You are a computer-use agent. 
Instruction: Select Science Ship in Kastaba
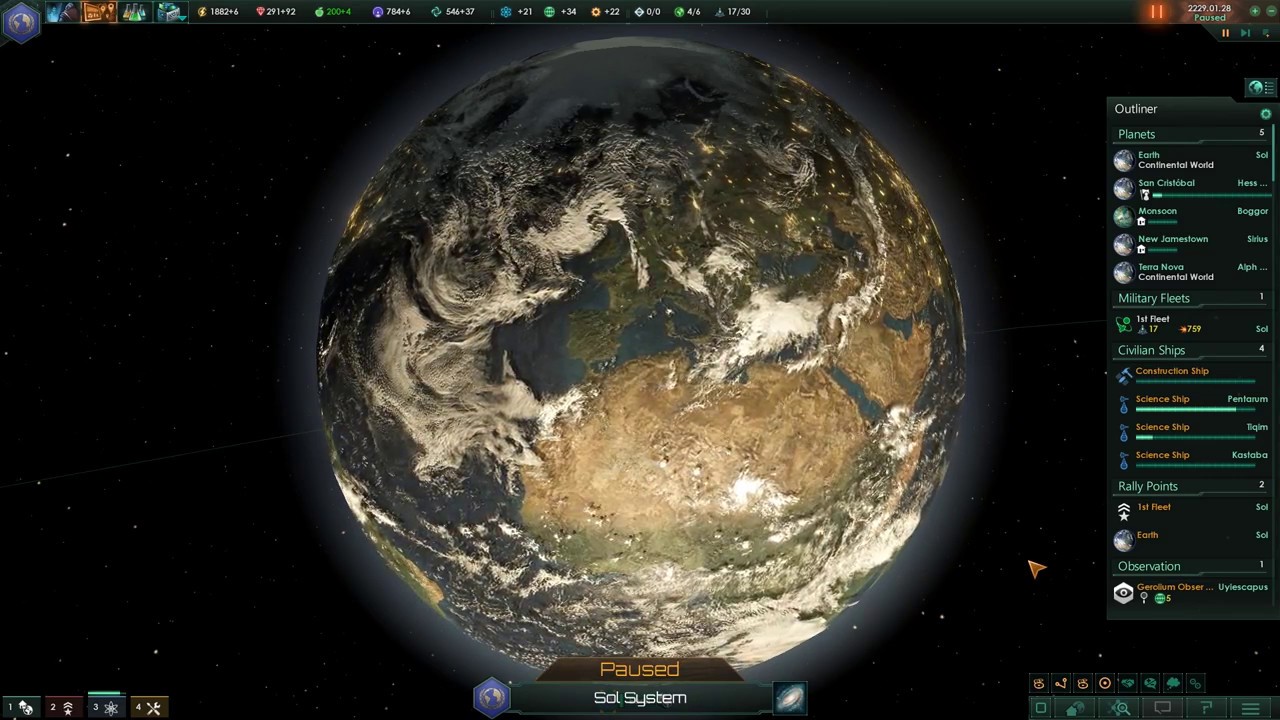(x=1191, y=460)
